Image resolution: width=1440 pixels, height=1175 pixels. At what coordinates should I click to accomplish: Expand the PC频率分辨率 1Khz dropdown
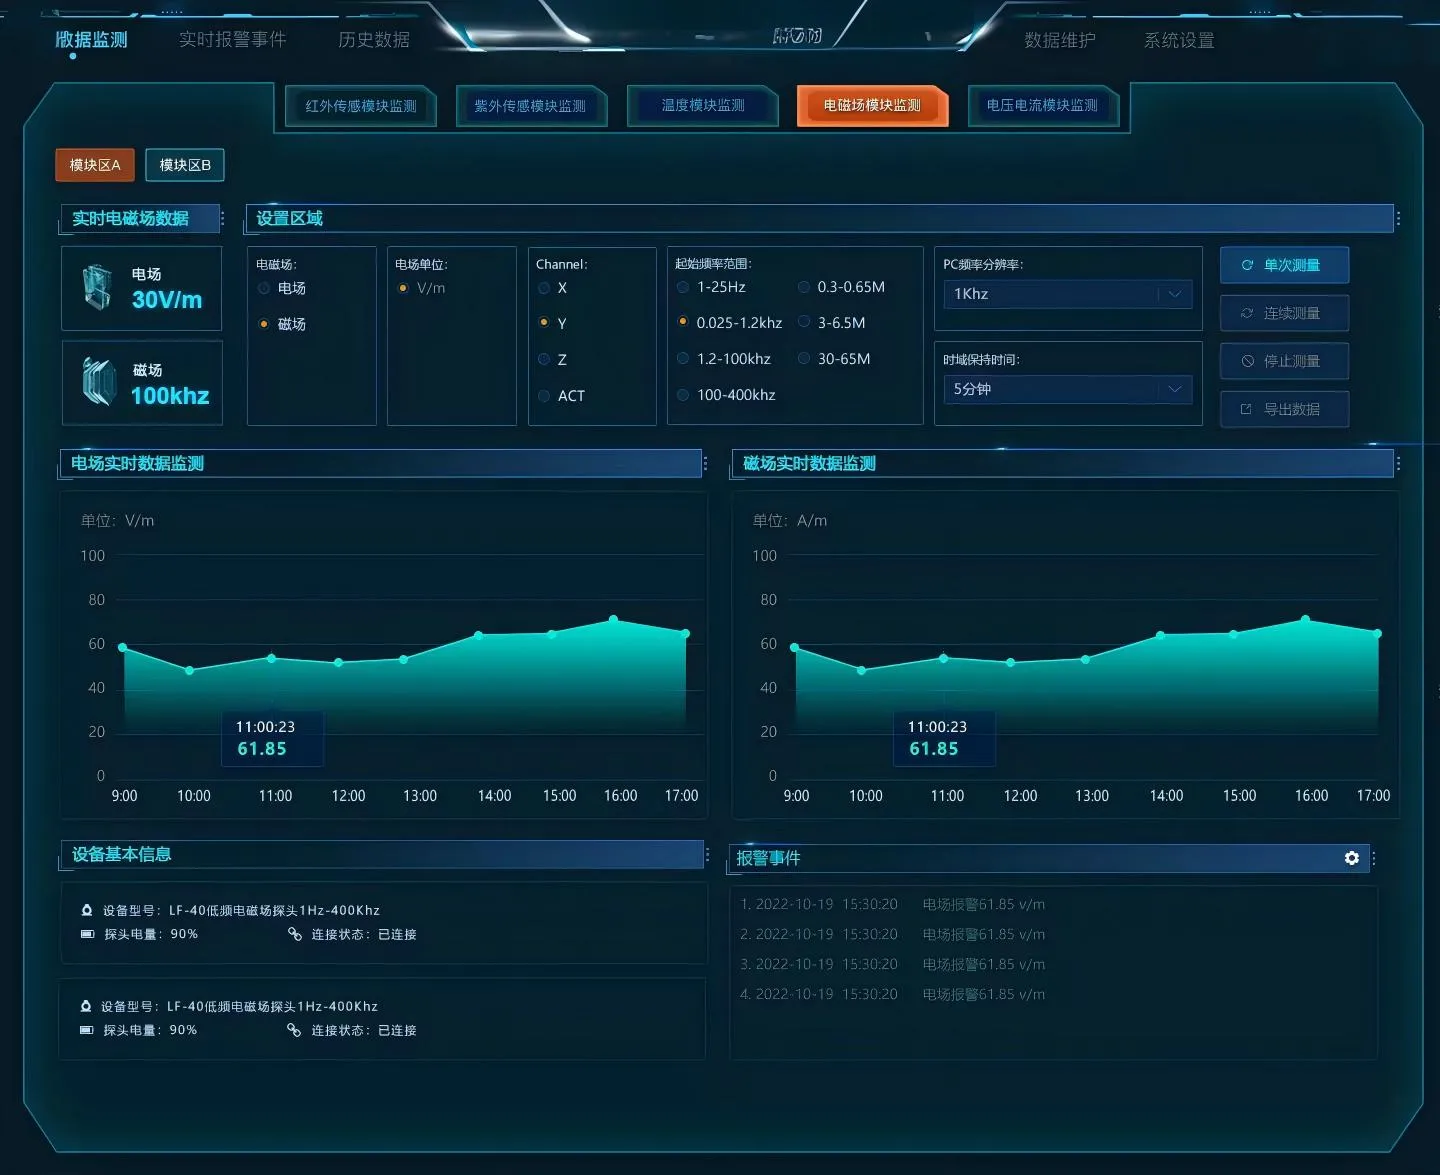coord(1068,294)
